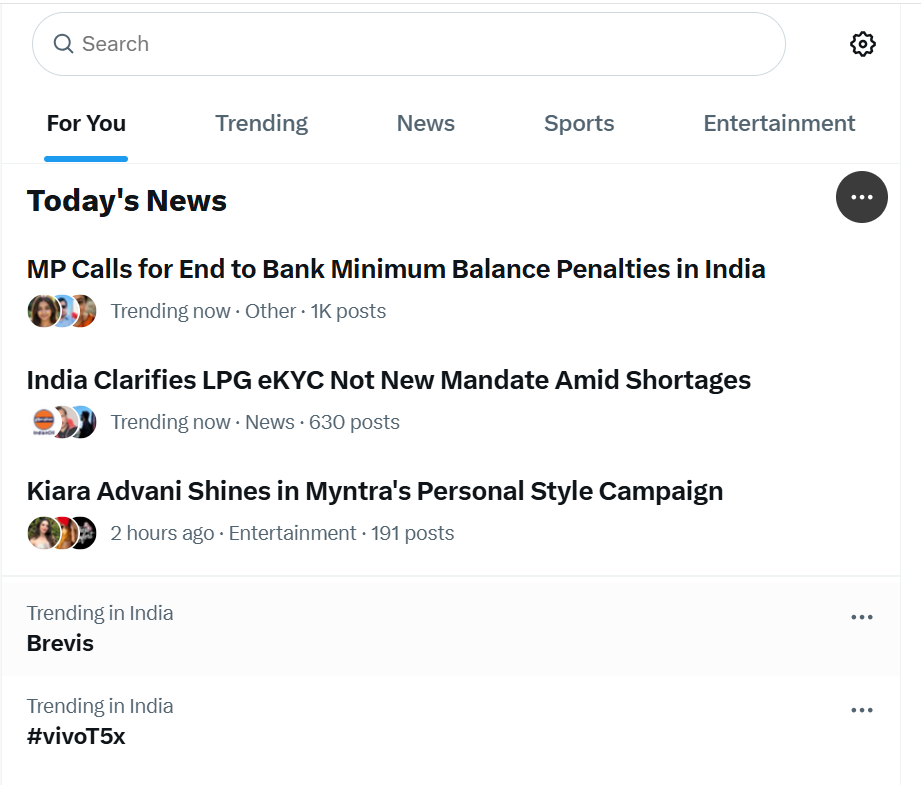Click the Today's News heading
Image resolution: width=921 pixels, height=785 pixels.
tap(127, 201)
